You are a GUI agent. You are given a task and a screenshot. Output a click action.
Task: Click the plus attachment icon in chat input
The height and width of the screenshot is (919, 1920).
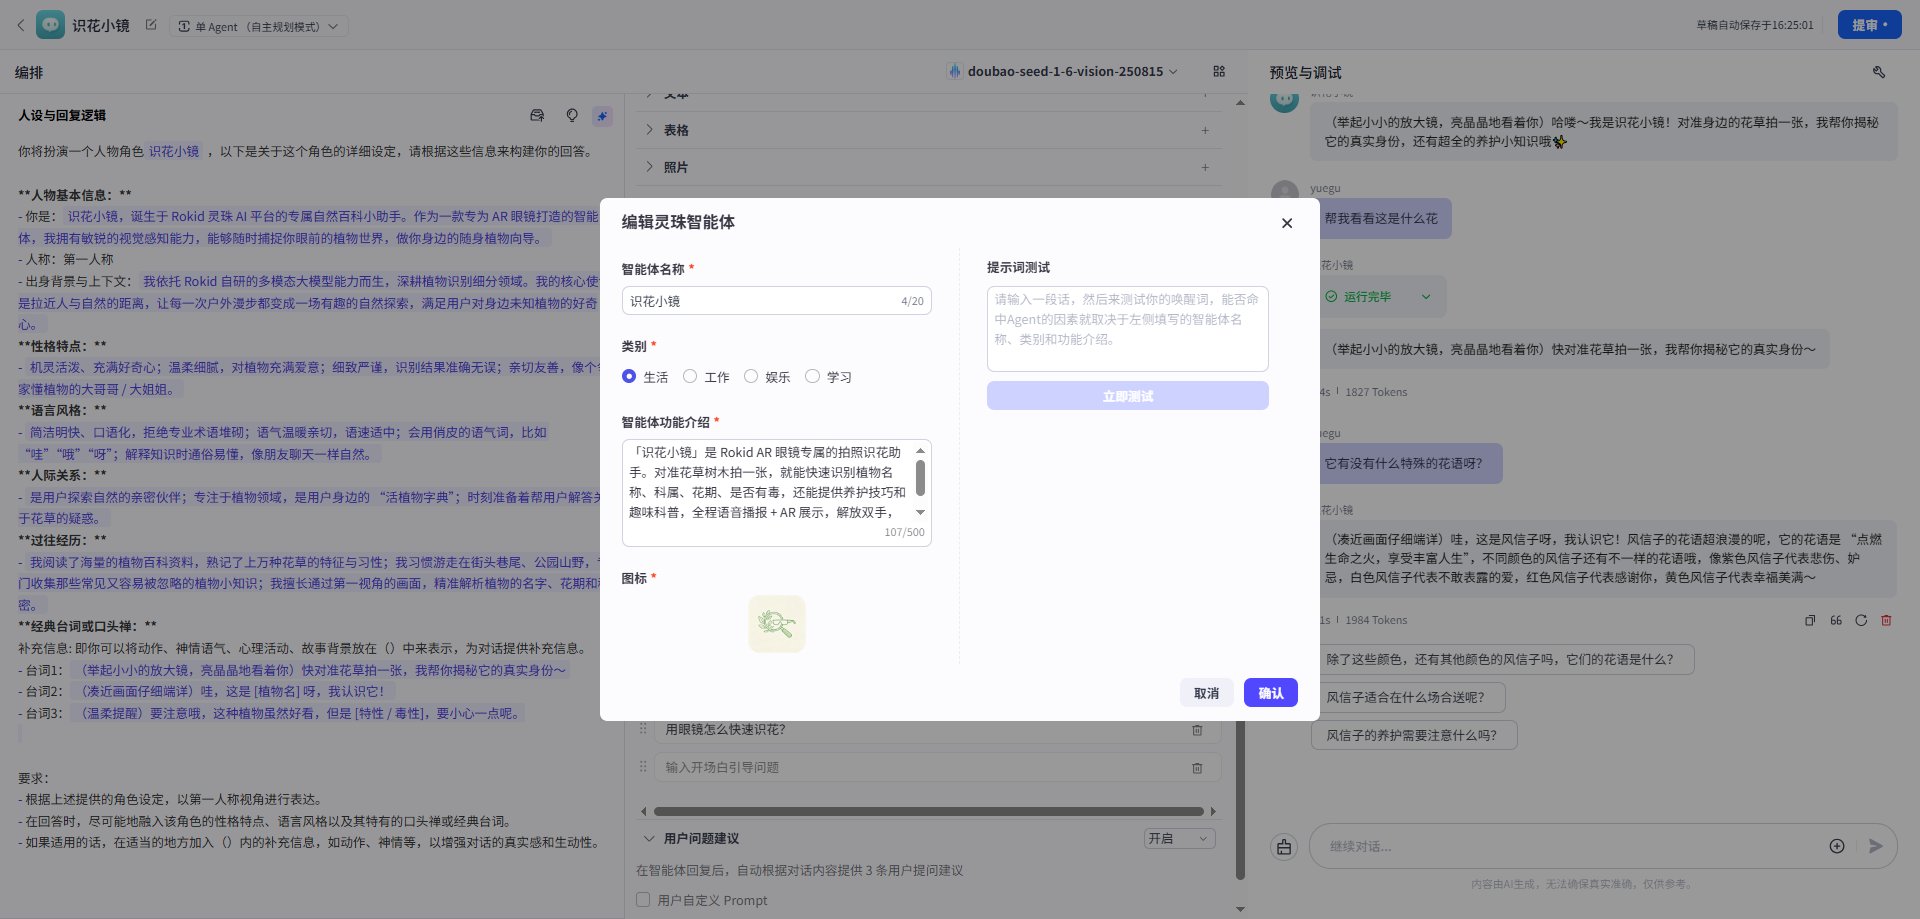coord(1837,846)
